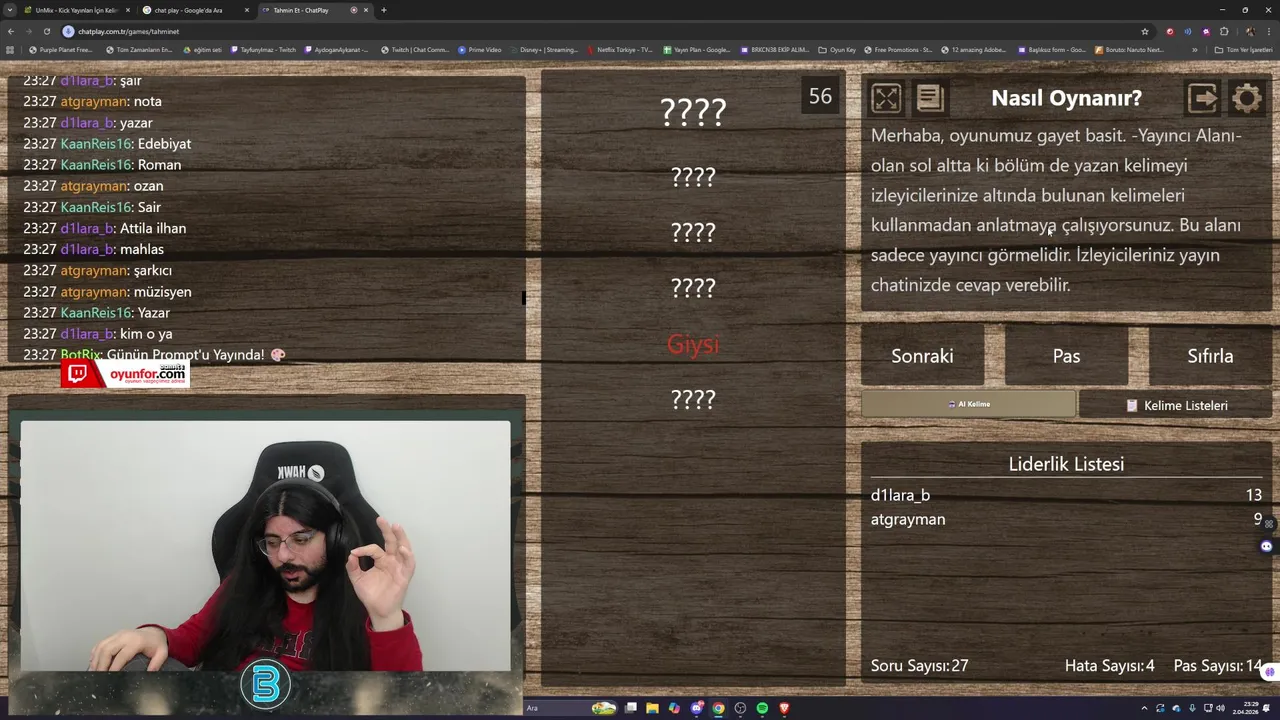Open the tab search dropdown arrow

[9, 10]
